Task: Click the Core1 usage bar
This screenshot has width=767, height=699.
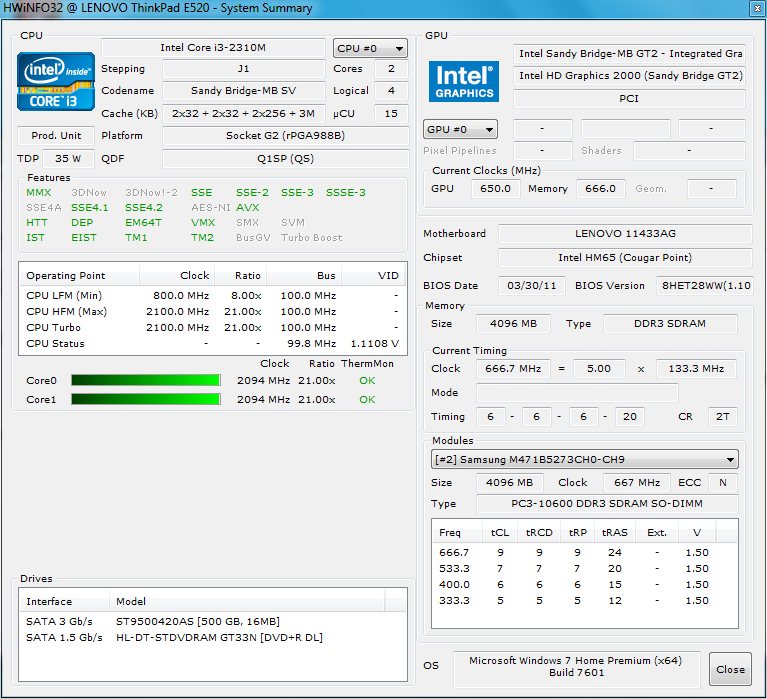Action: [146, 400]
